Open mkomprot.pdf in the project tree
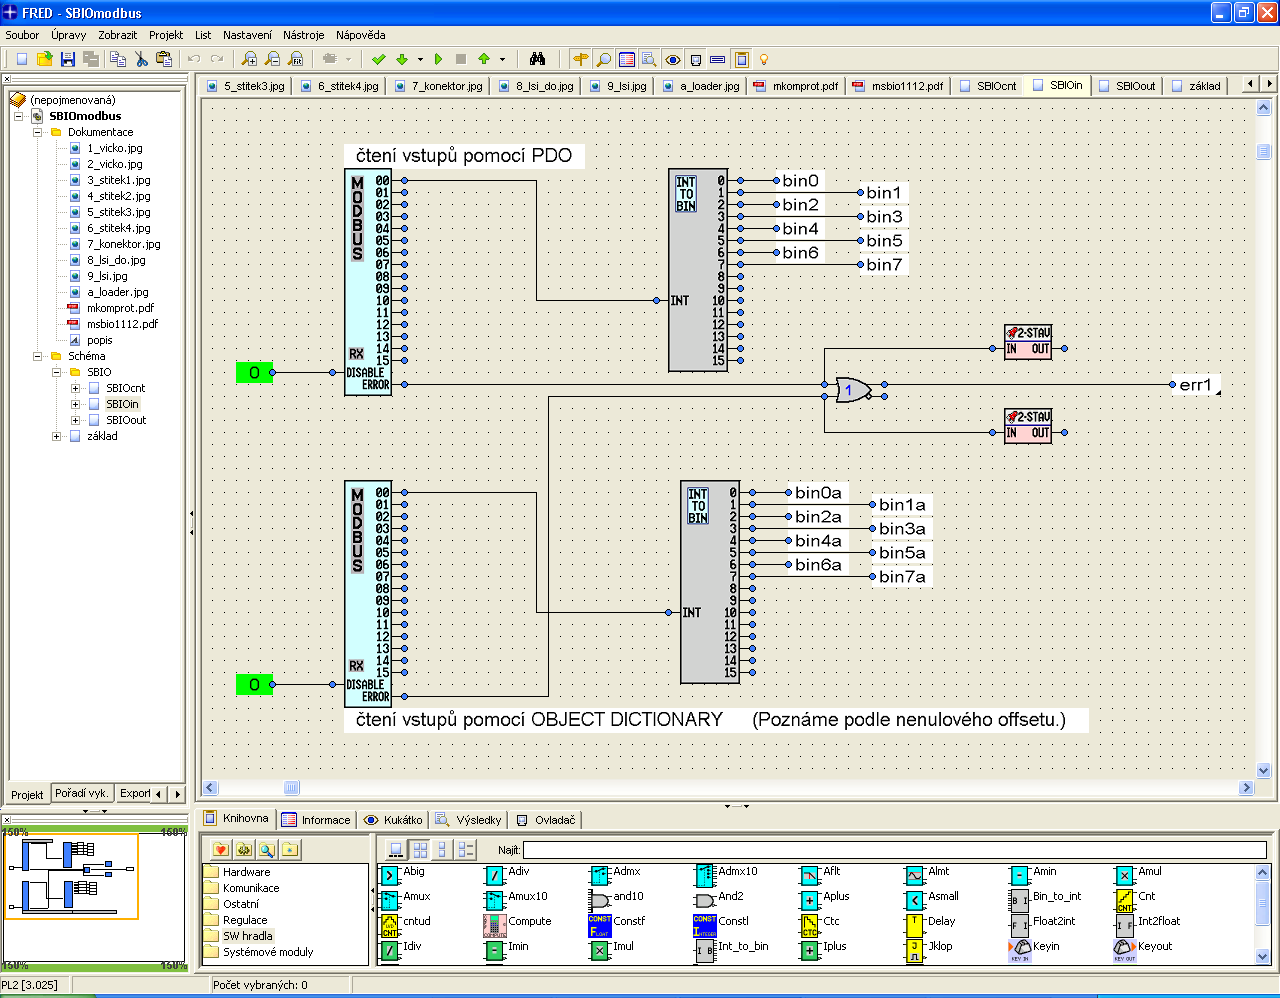This screenshot has height=998, width=1280. click(120, 308)
